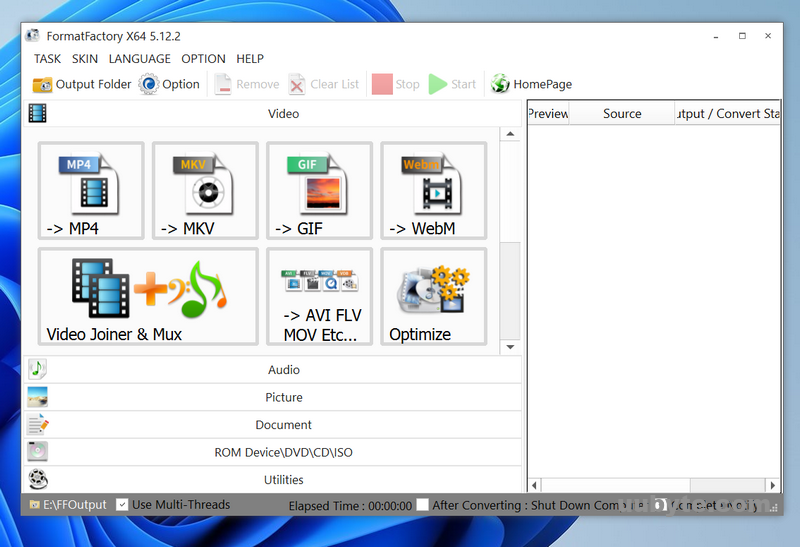Click Elapsed Time status text
800x547 pixels.
(x=350, y=506)
